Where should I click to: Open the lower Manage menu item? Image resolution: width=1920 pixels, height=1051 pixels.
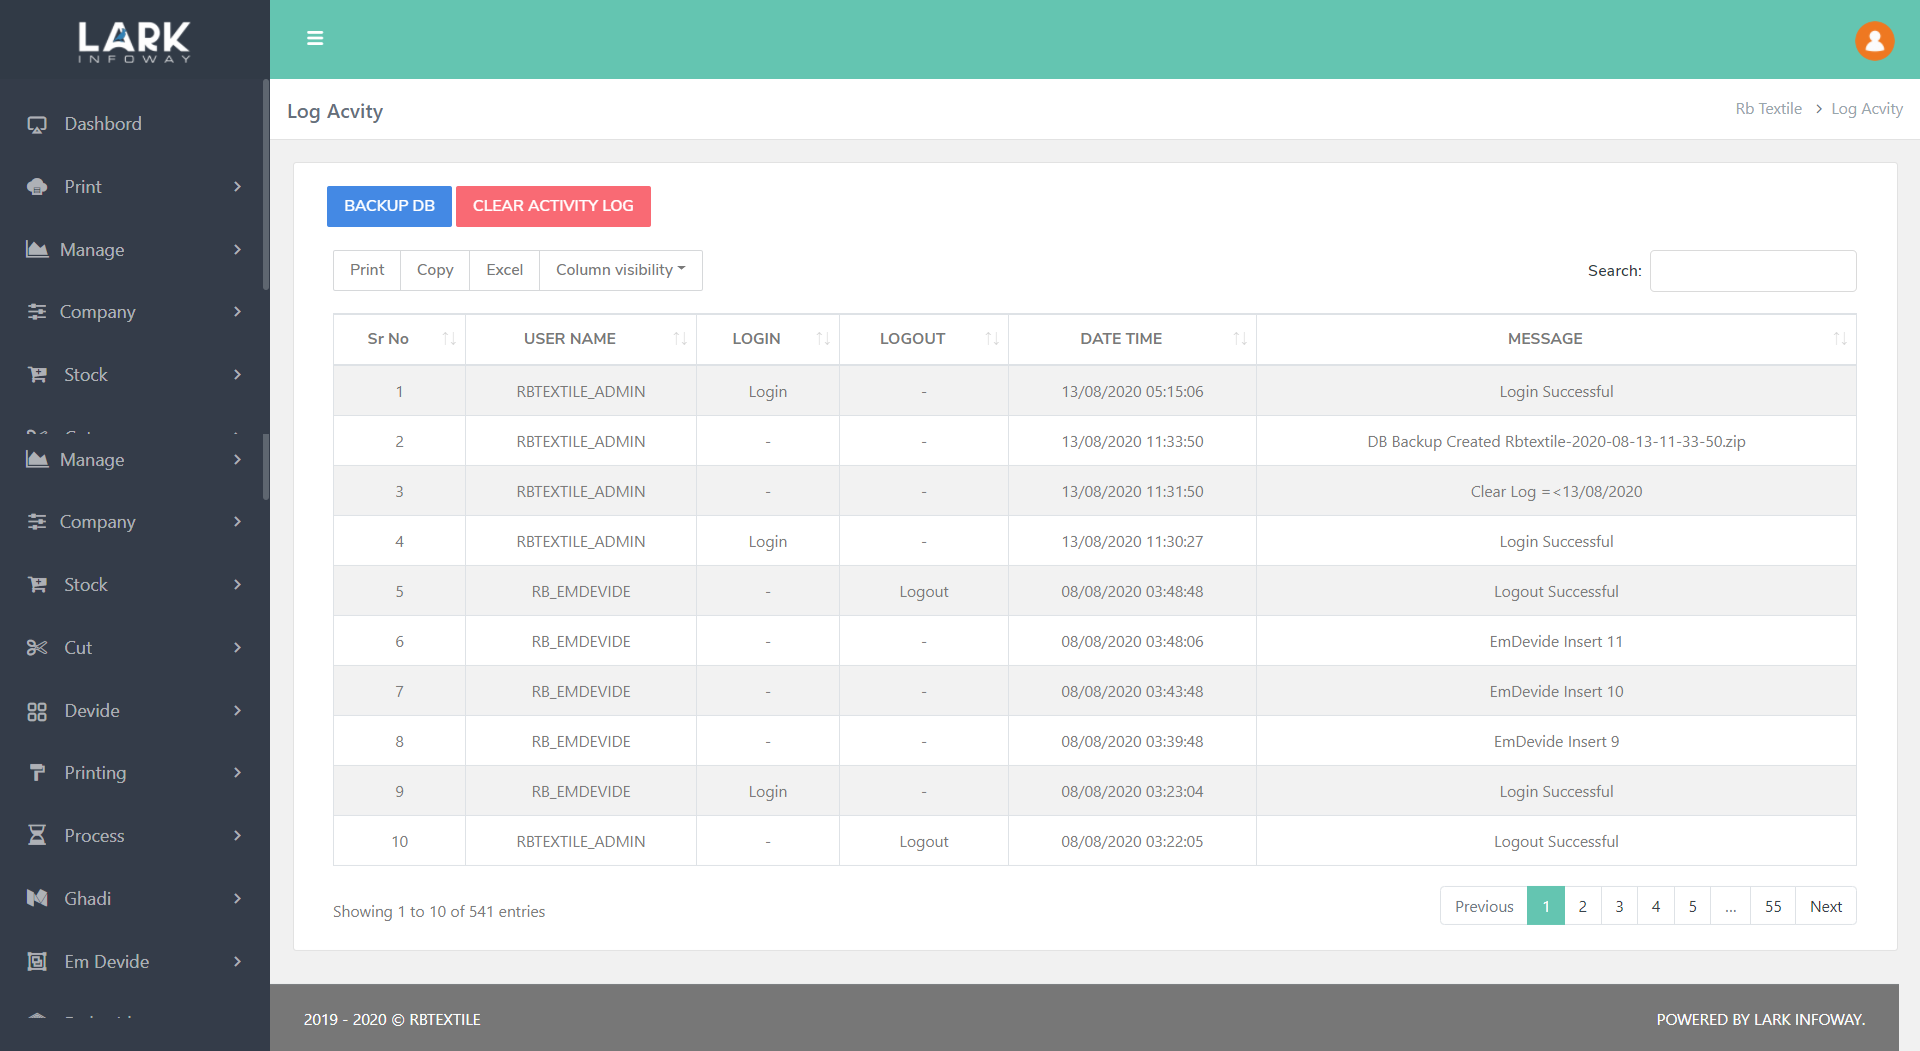tap(135, 459)
